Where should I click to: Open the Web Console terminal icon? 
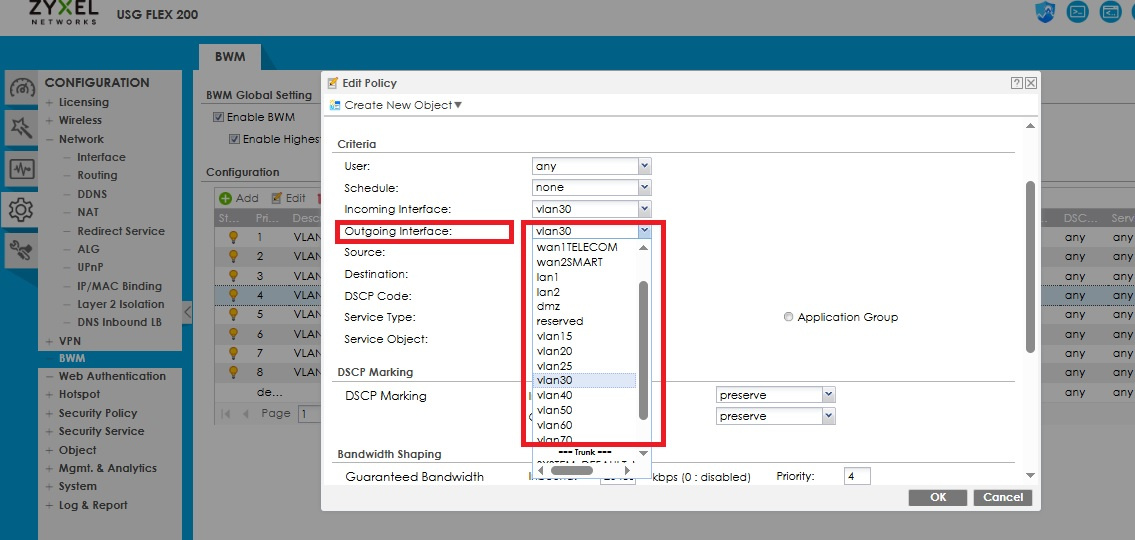tap(1079, 13)
